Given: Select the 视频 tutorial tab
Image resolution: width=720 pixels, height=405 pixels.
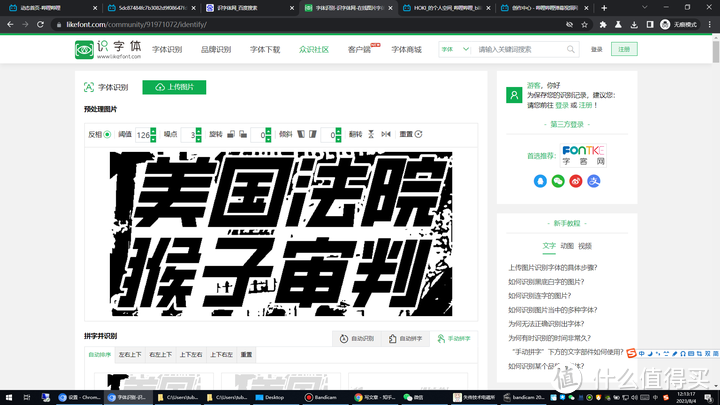Looking at the screenshot, I should pos(585,246).
